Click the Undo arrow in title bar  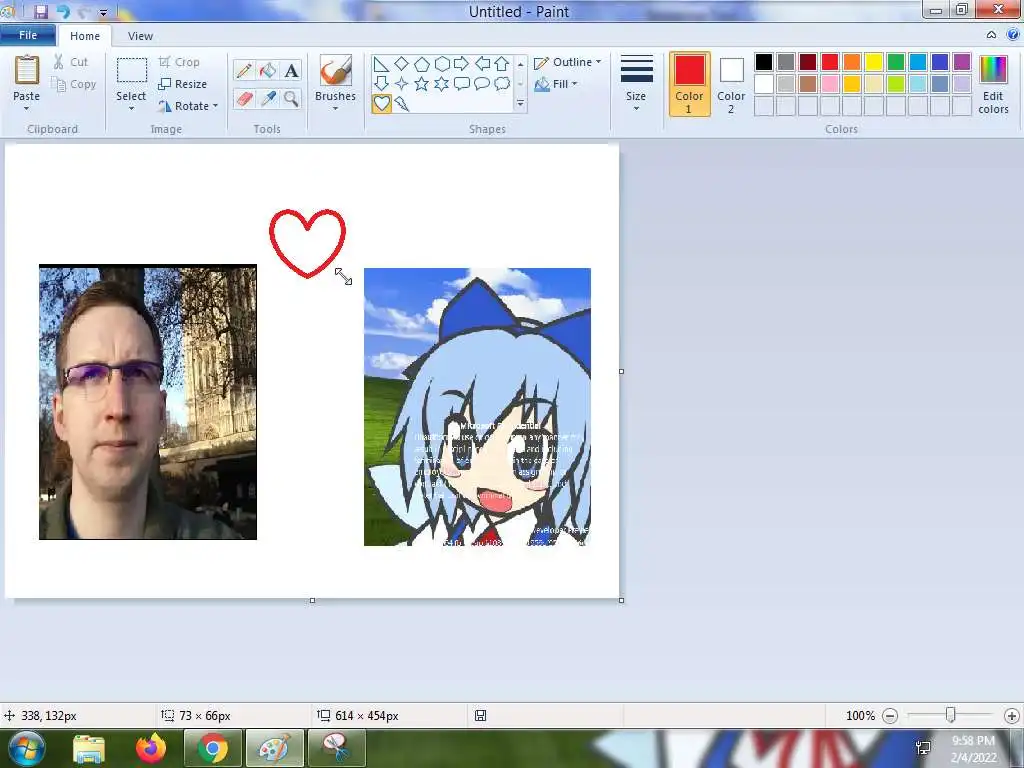coord(63,11)
